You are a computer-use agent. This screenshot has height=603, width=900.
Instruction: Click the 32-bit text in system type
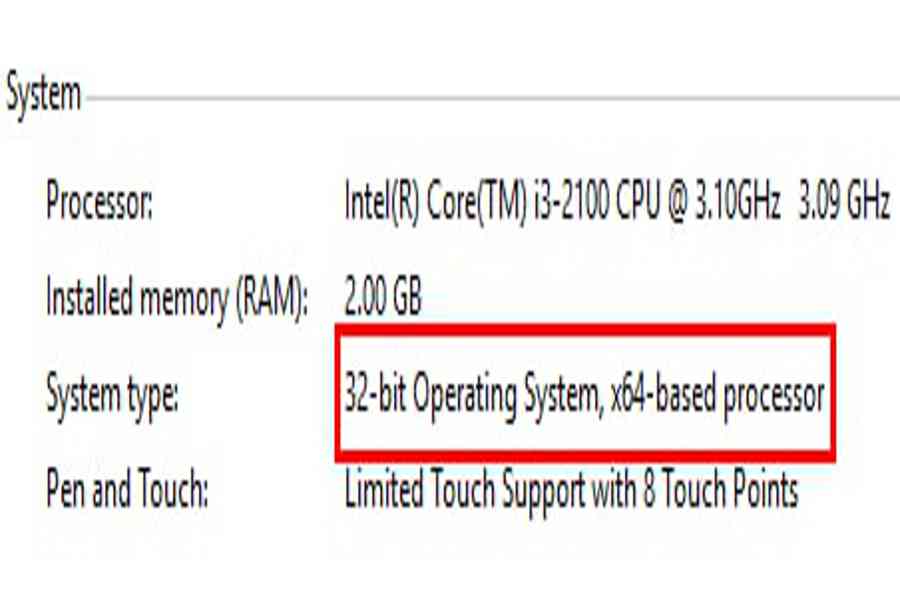point(371,396)
